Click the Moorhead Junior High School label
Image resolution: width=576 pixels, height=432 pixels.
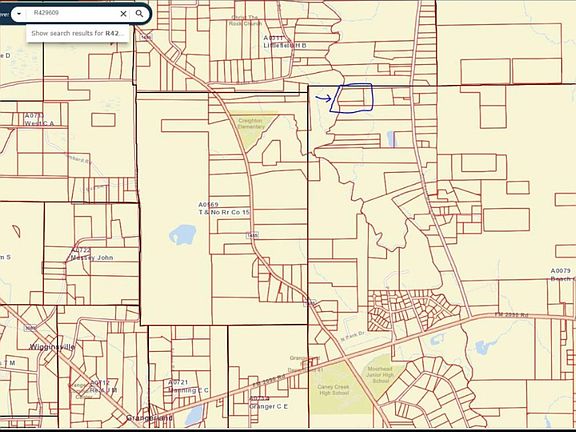(x=380, y=375)
